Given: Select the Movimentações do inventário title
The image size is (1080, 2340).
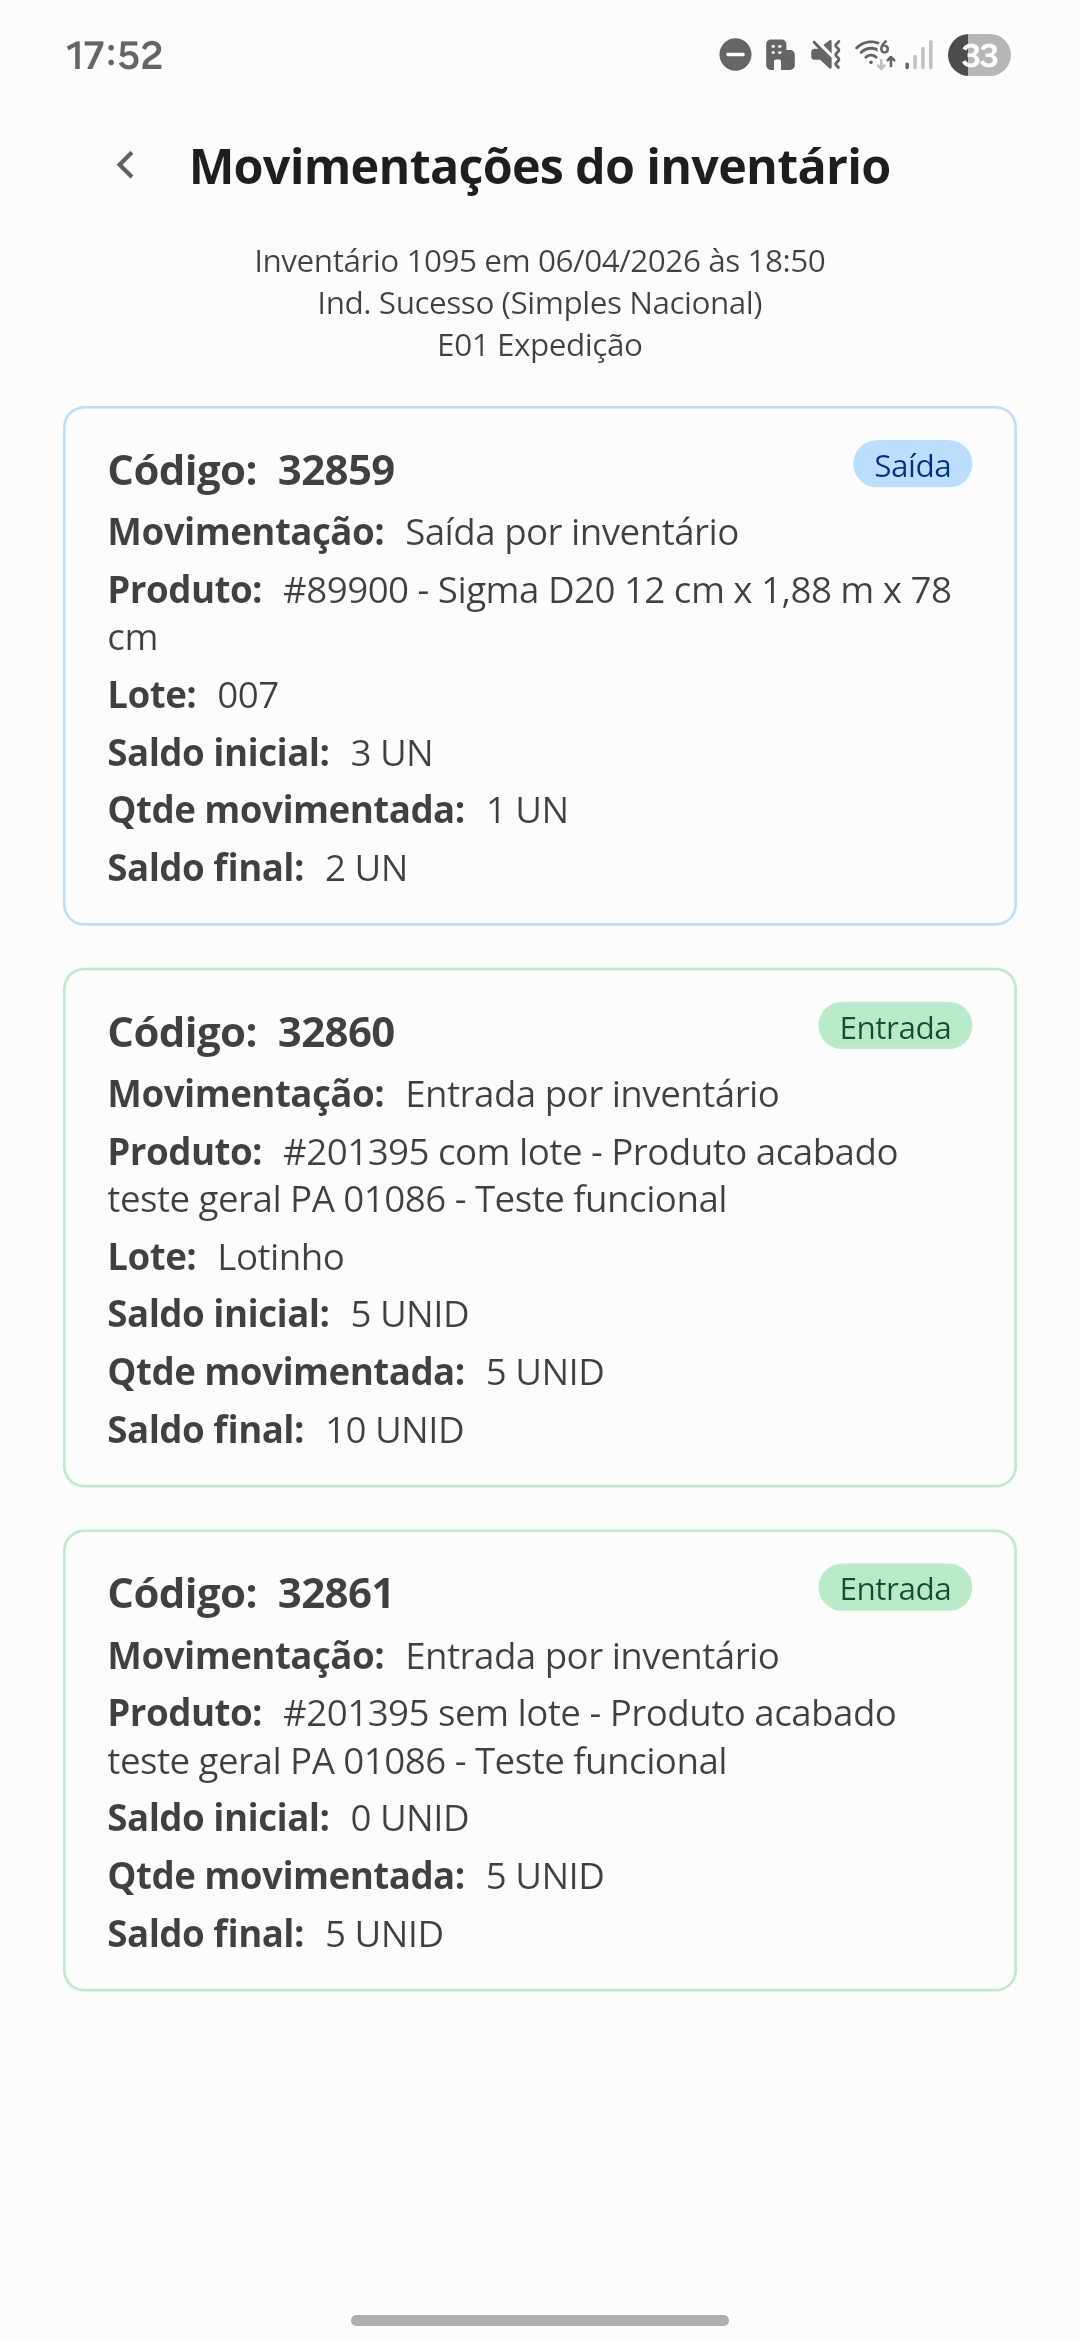Looking at the screenshot, I should 540,166.
